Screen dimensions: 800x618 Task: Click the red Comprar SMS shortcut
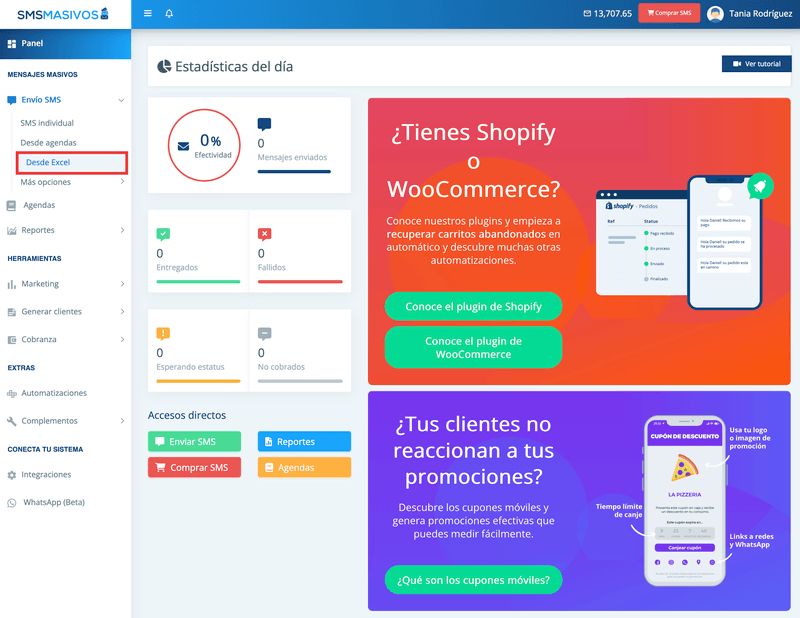[194, 467]
